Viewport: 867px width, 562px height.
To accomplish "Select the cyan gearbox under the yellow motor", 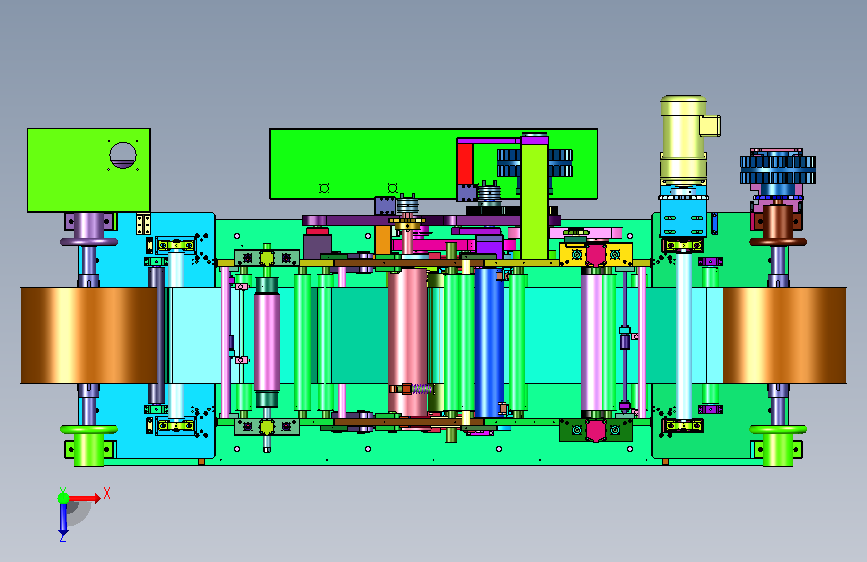I will 683,217.
